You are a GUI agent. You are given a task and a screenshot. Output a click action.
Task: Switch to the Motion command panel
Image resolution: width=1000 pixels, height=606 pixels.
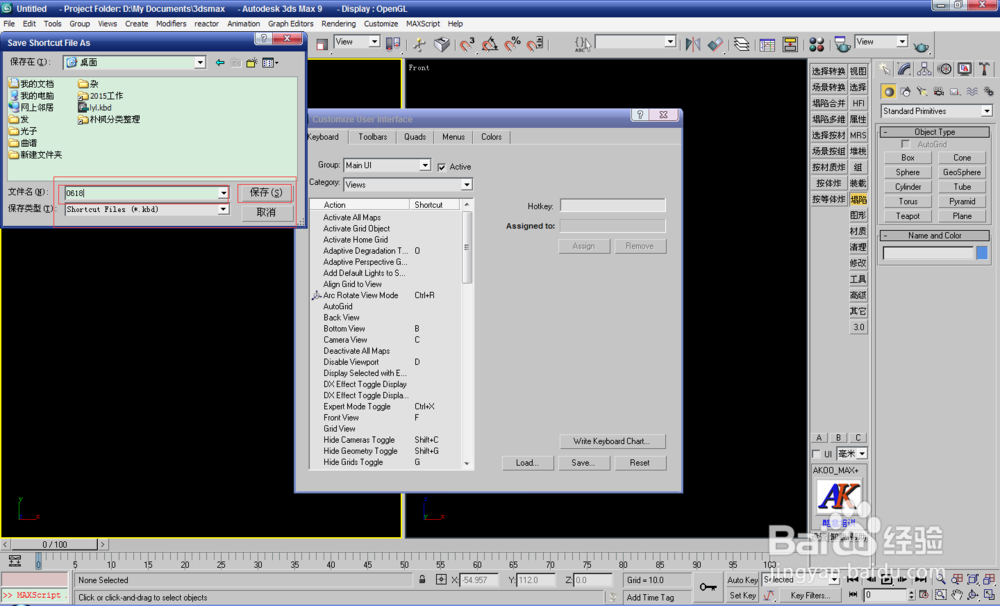(945, 69)
